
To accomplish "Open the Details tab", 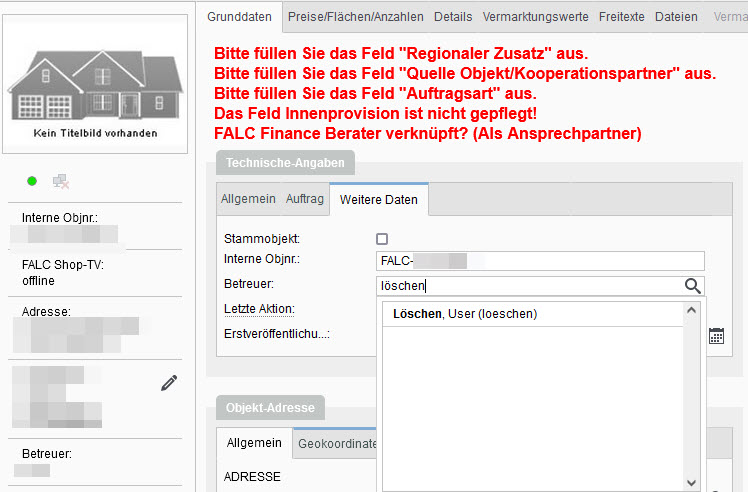I will [x=453, y=17].
